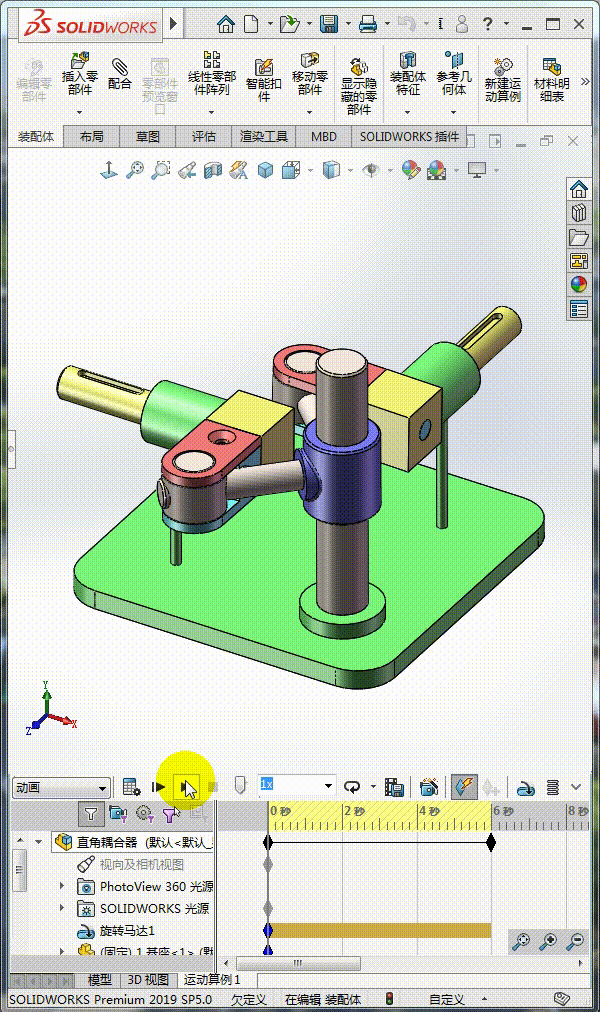Viewport: 600px width, 1012px height.
Task: Open Section View tool
Action: [x=213, y=170]
